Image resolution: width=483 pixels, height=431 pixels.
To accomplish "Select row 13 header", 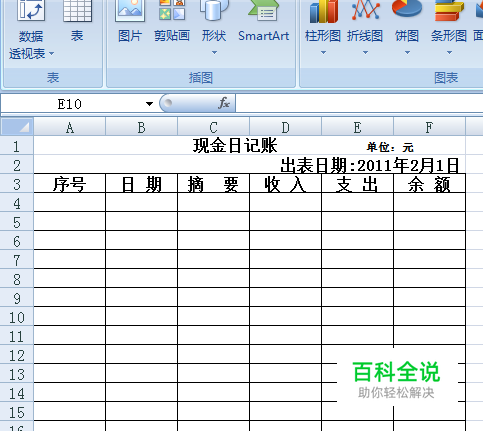I will (17, 374).
